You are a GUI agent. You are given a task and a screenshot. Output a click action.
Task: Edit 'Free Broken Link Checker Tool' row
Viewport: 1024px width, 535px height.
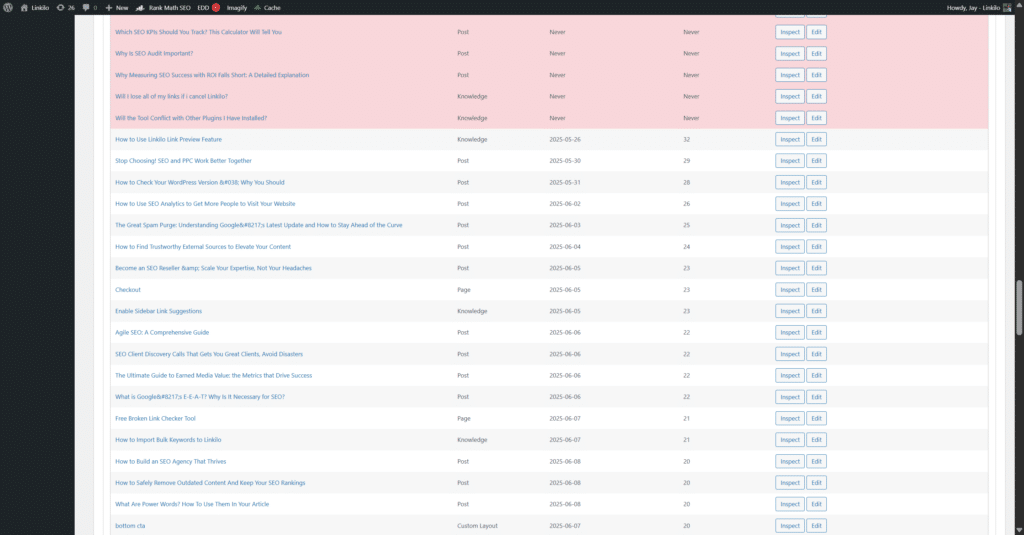[816, 418]
